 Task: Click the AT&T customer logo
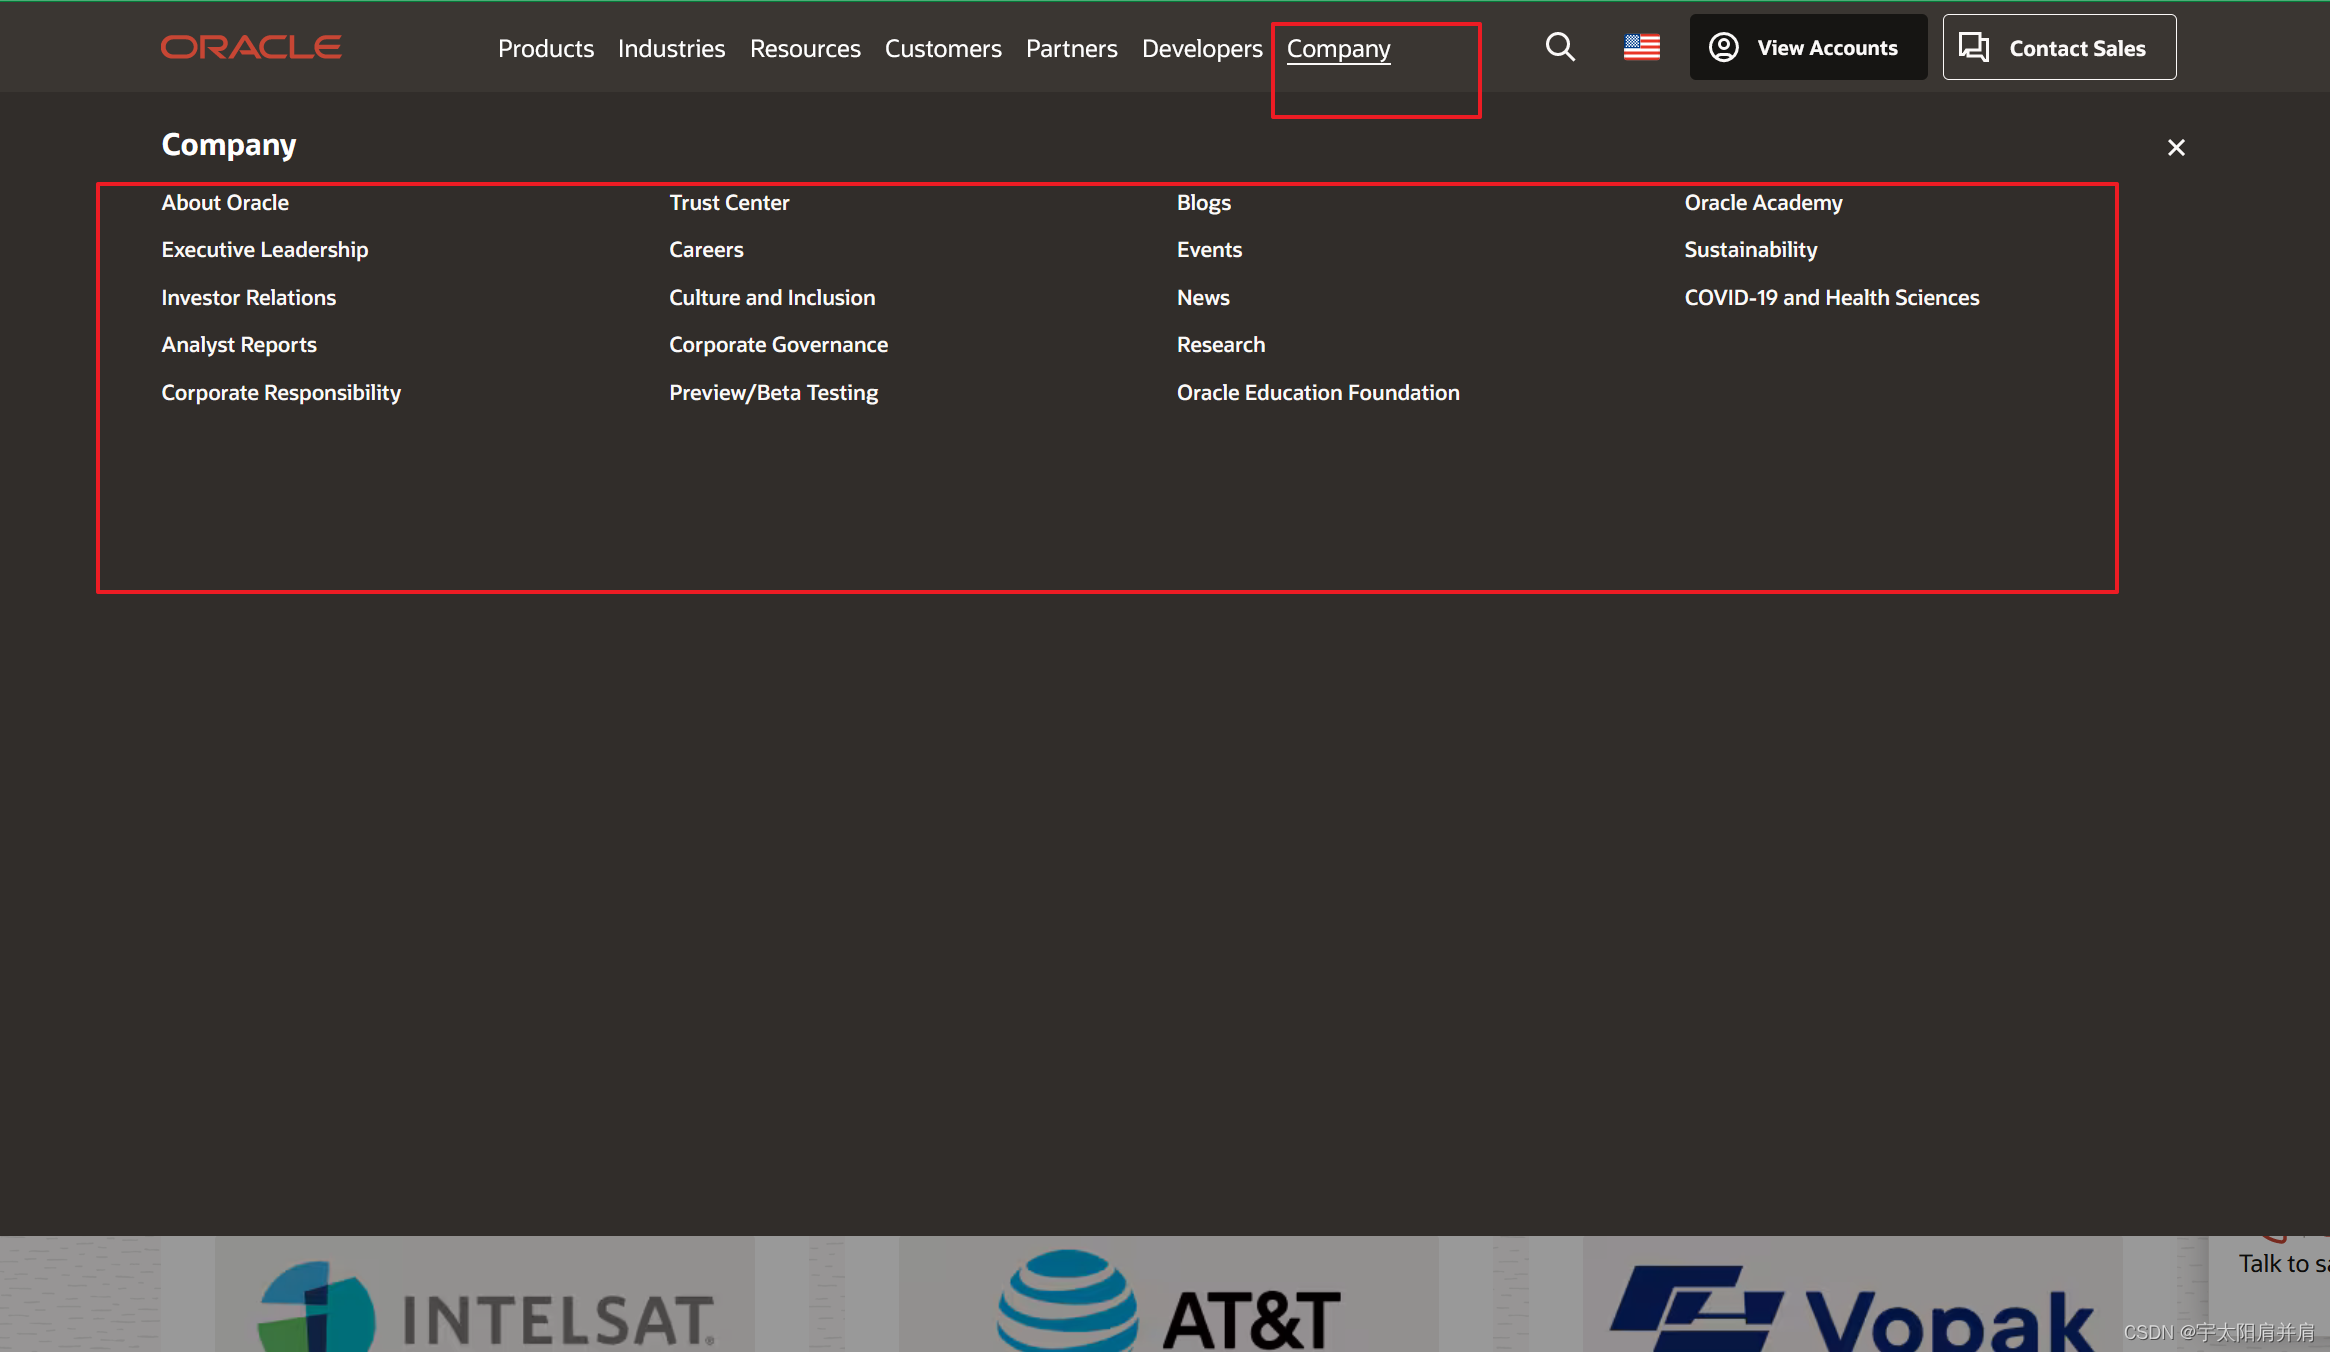click(1168, 1300)
